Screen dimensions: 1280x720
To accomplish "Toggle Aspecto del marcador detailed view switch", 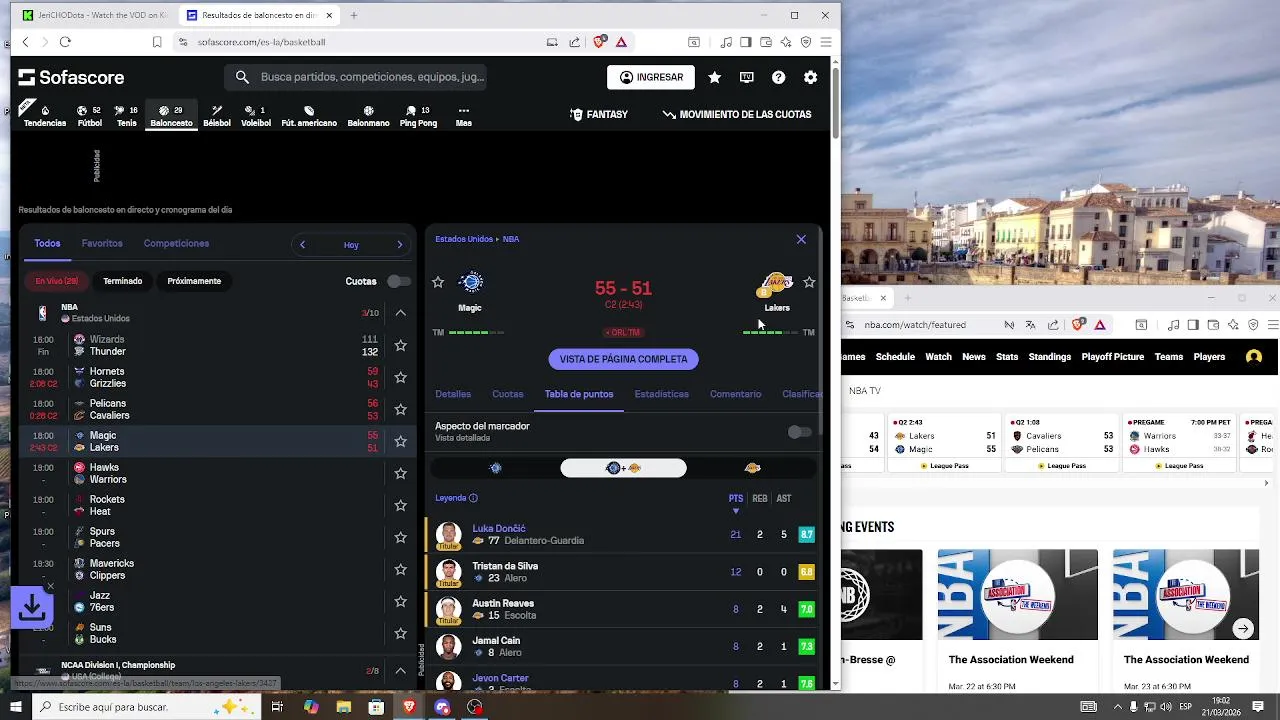I will pos(799,432).
